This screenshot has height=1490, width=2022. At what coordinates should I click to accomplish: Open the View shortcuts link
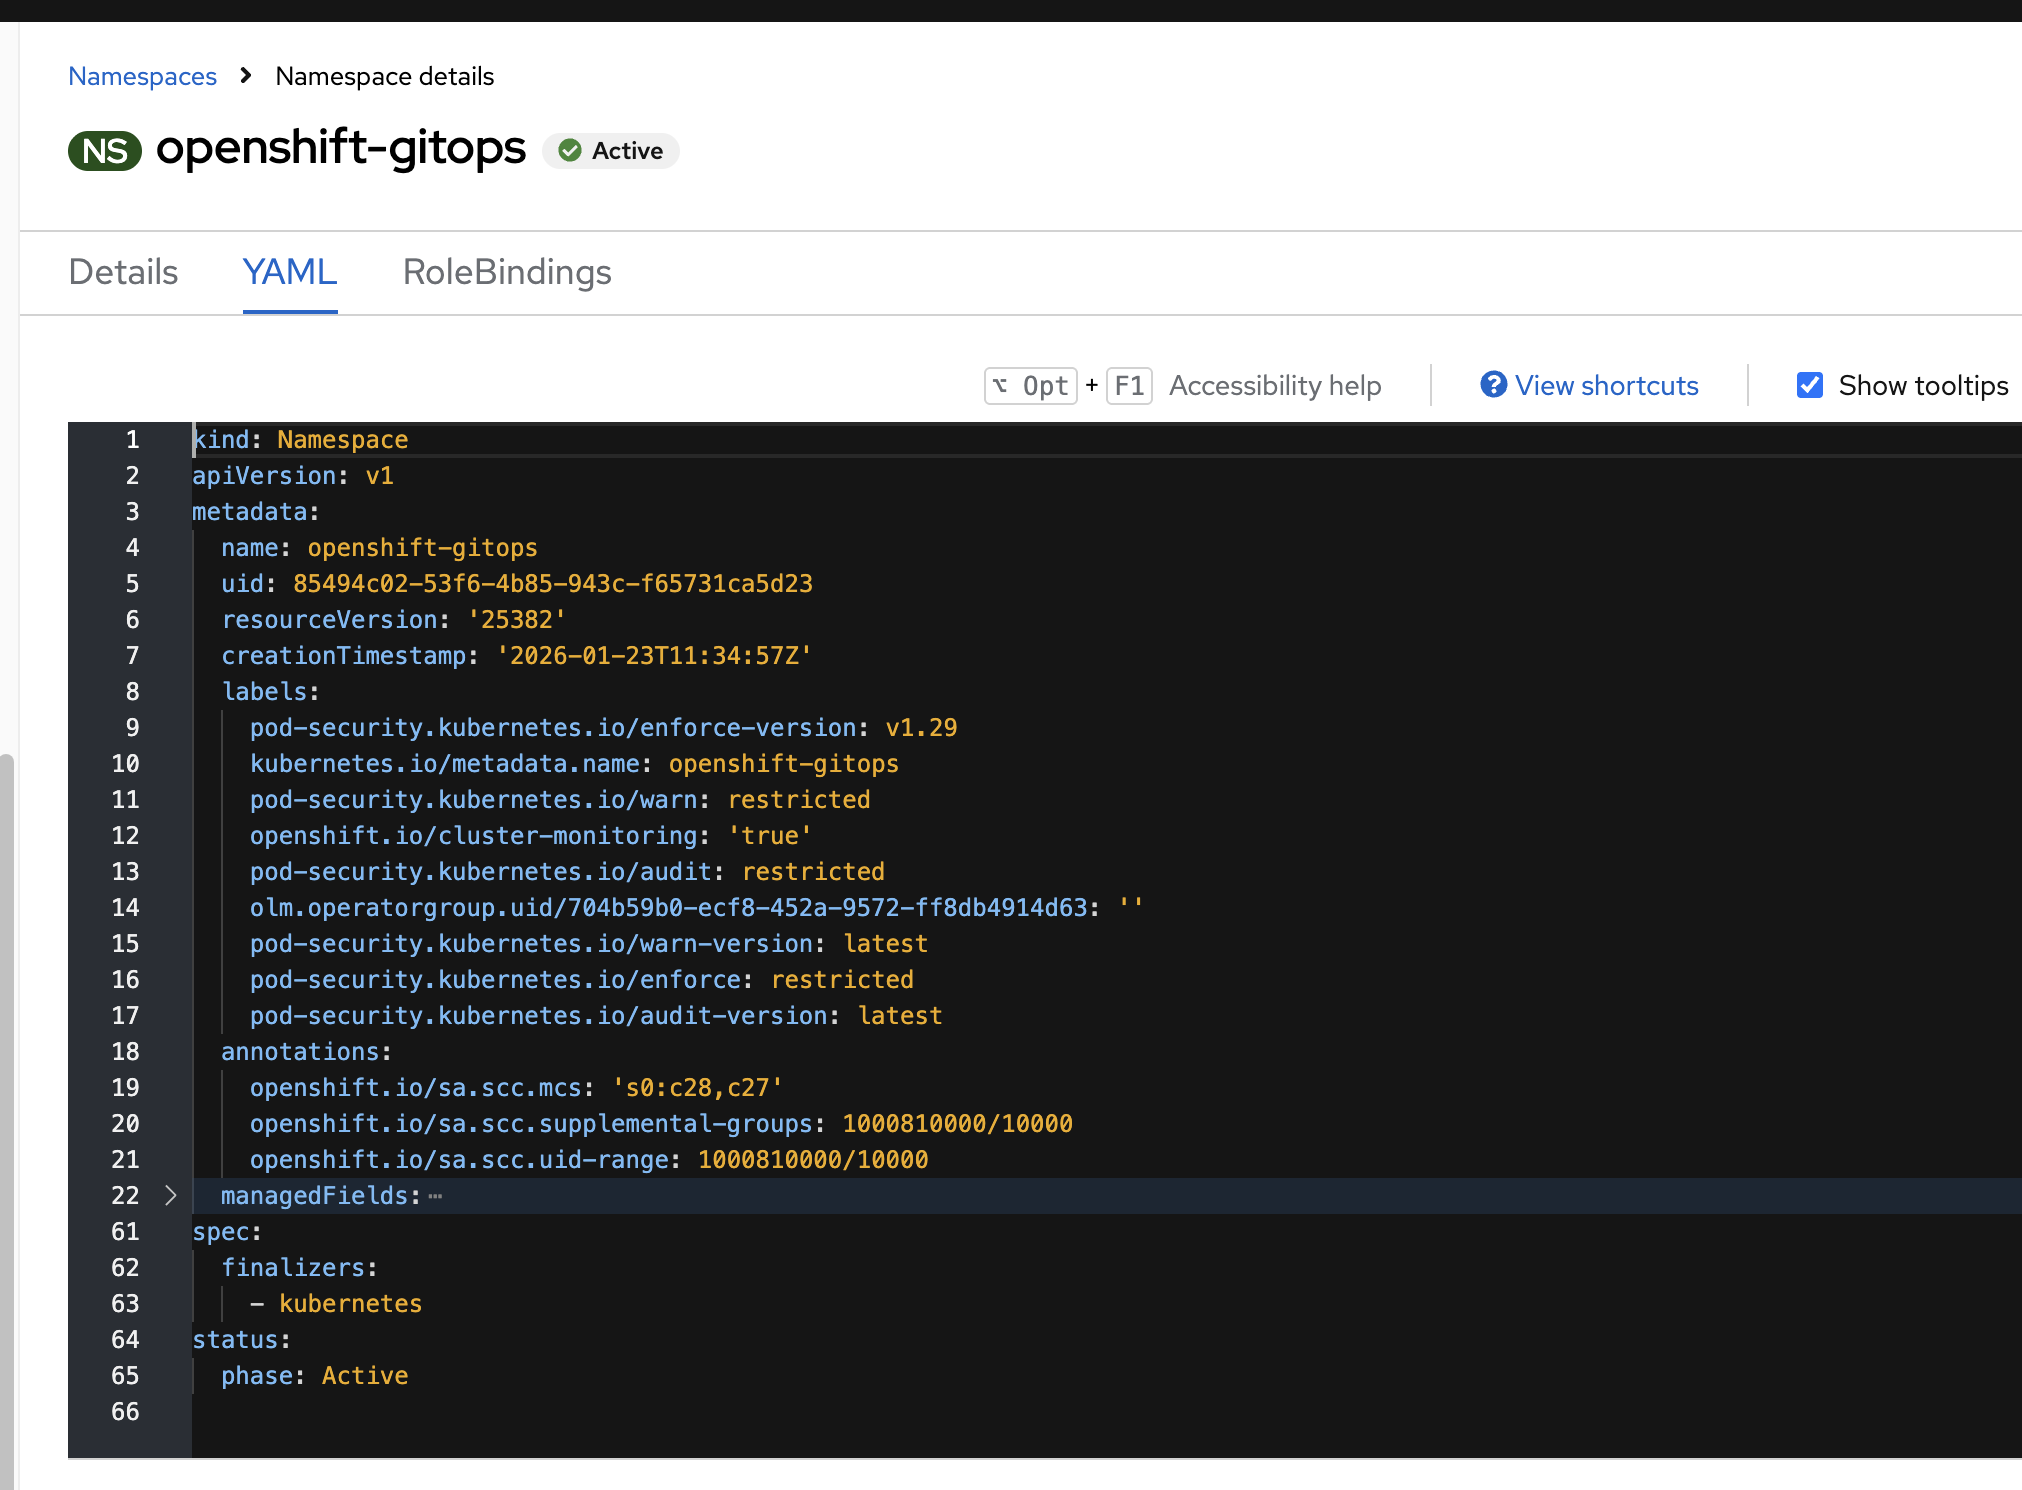point(1606,385)
